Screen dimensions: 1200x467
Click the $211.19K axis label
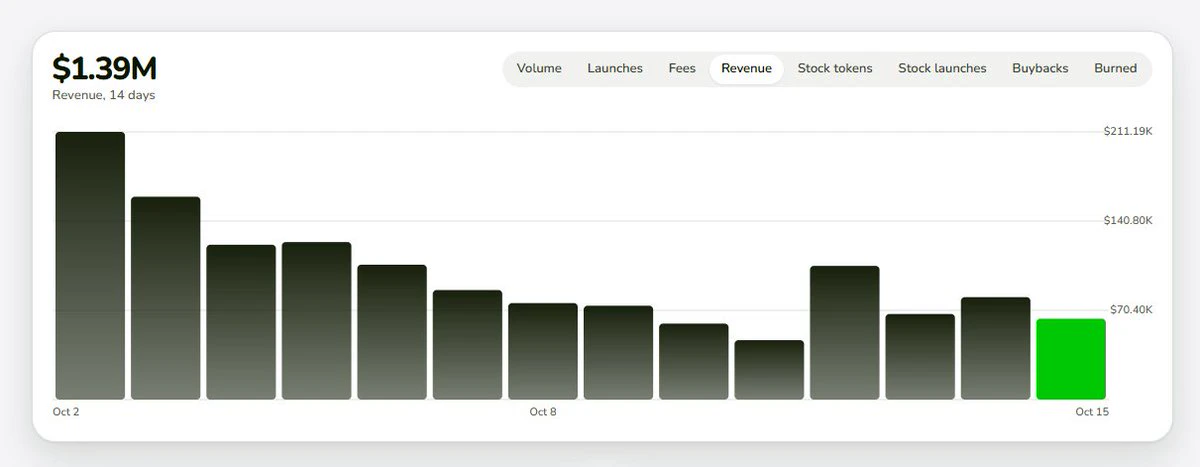click(x=1128, y=131)
